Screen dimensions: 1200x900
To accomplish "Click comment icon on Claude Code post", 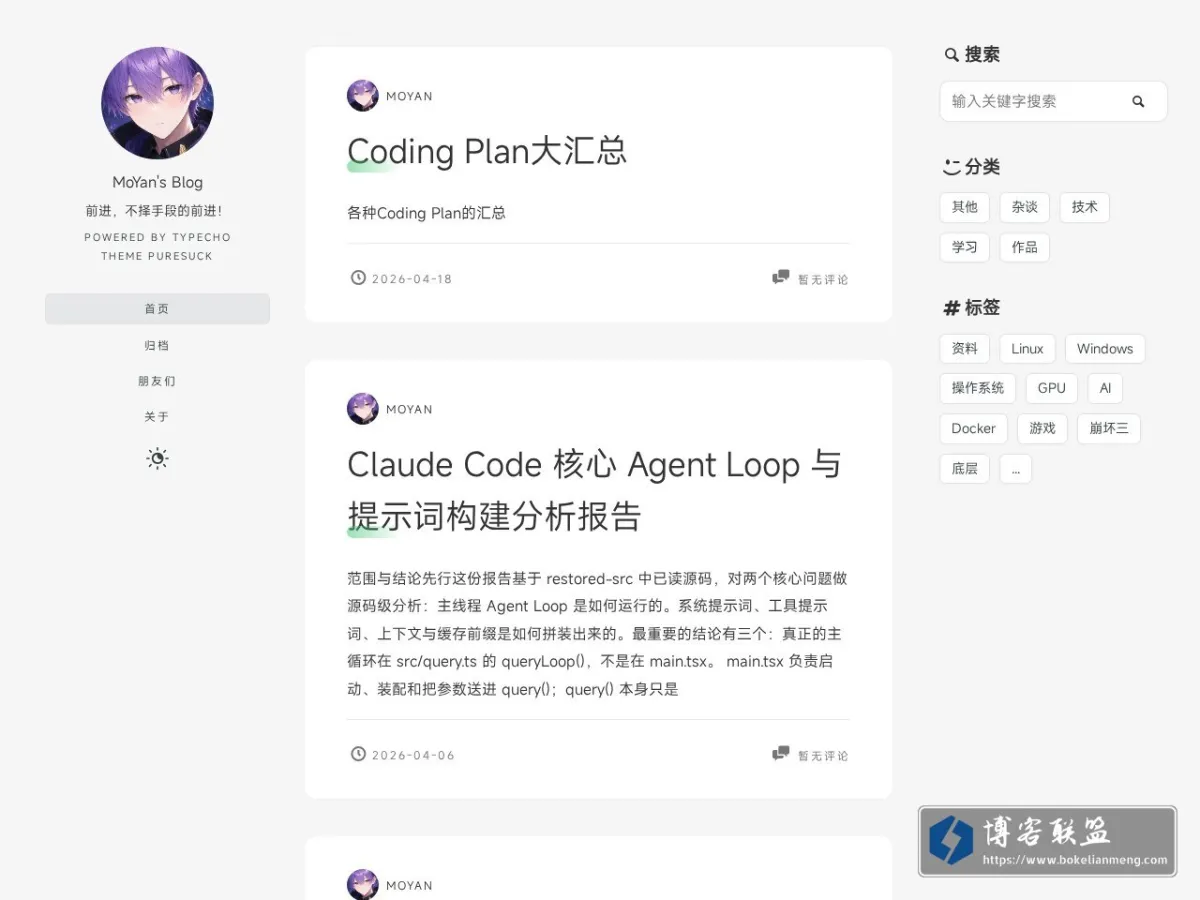I will pyautogui.click(x=781, y=754).
